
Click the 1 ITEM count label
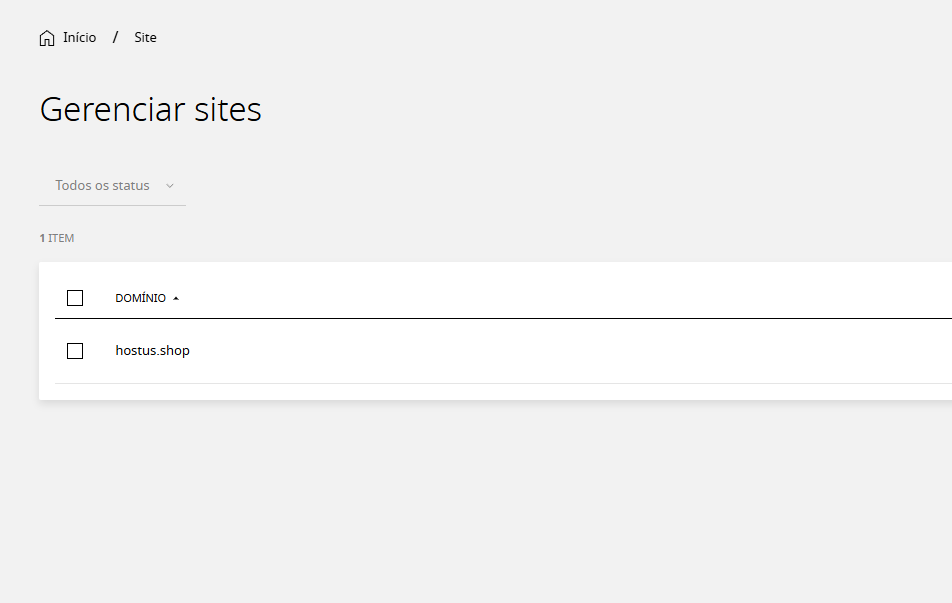[x=56, y=238]
